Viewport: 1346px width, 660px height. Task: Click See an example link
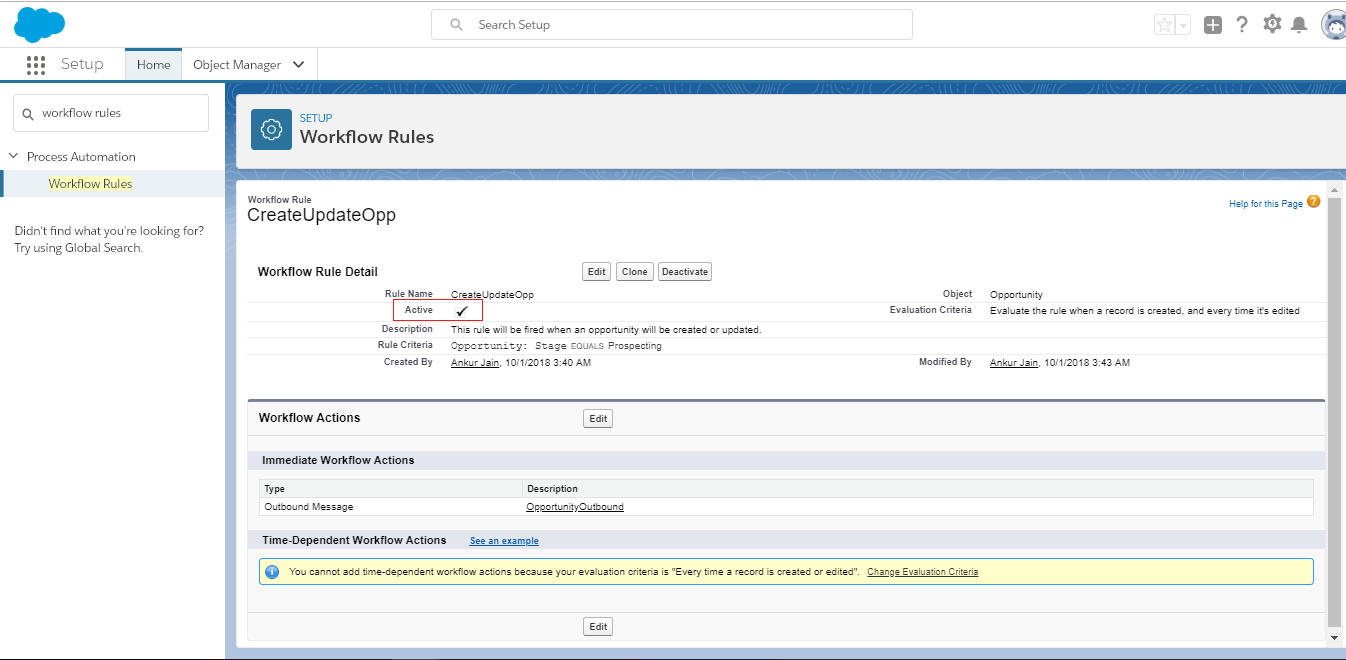504,541
